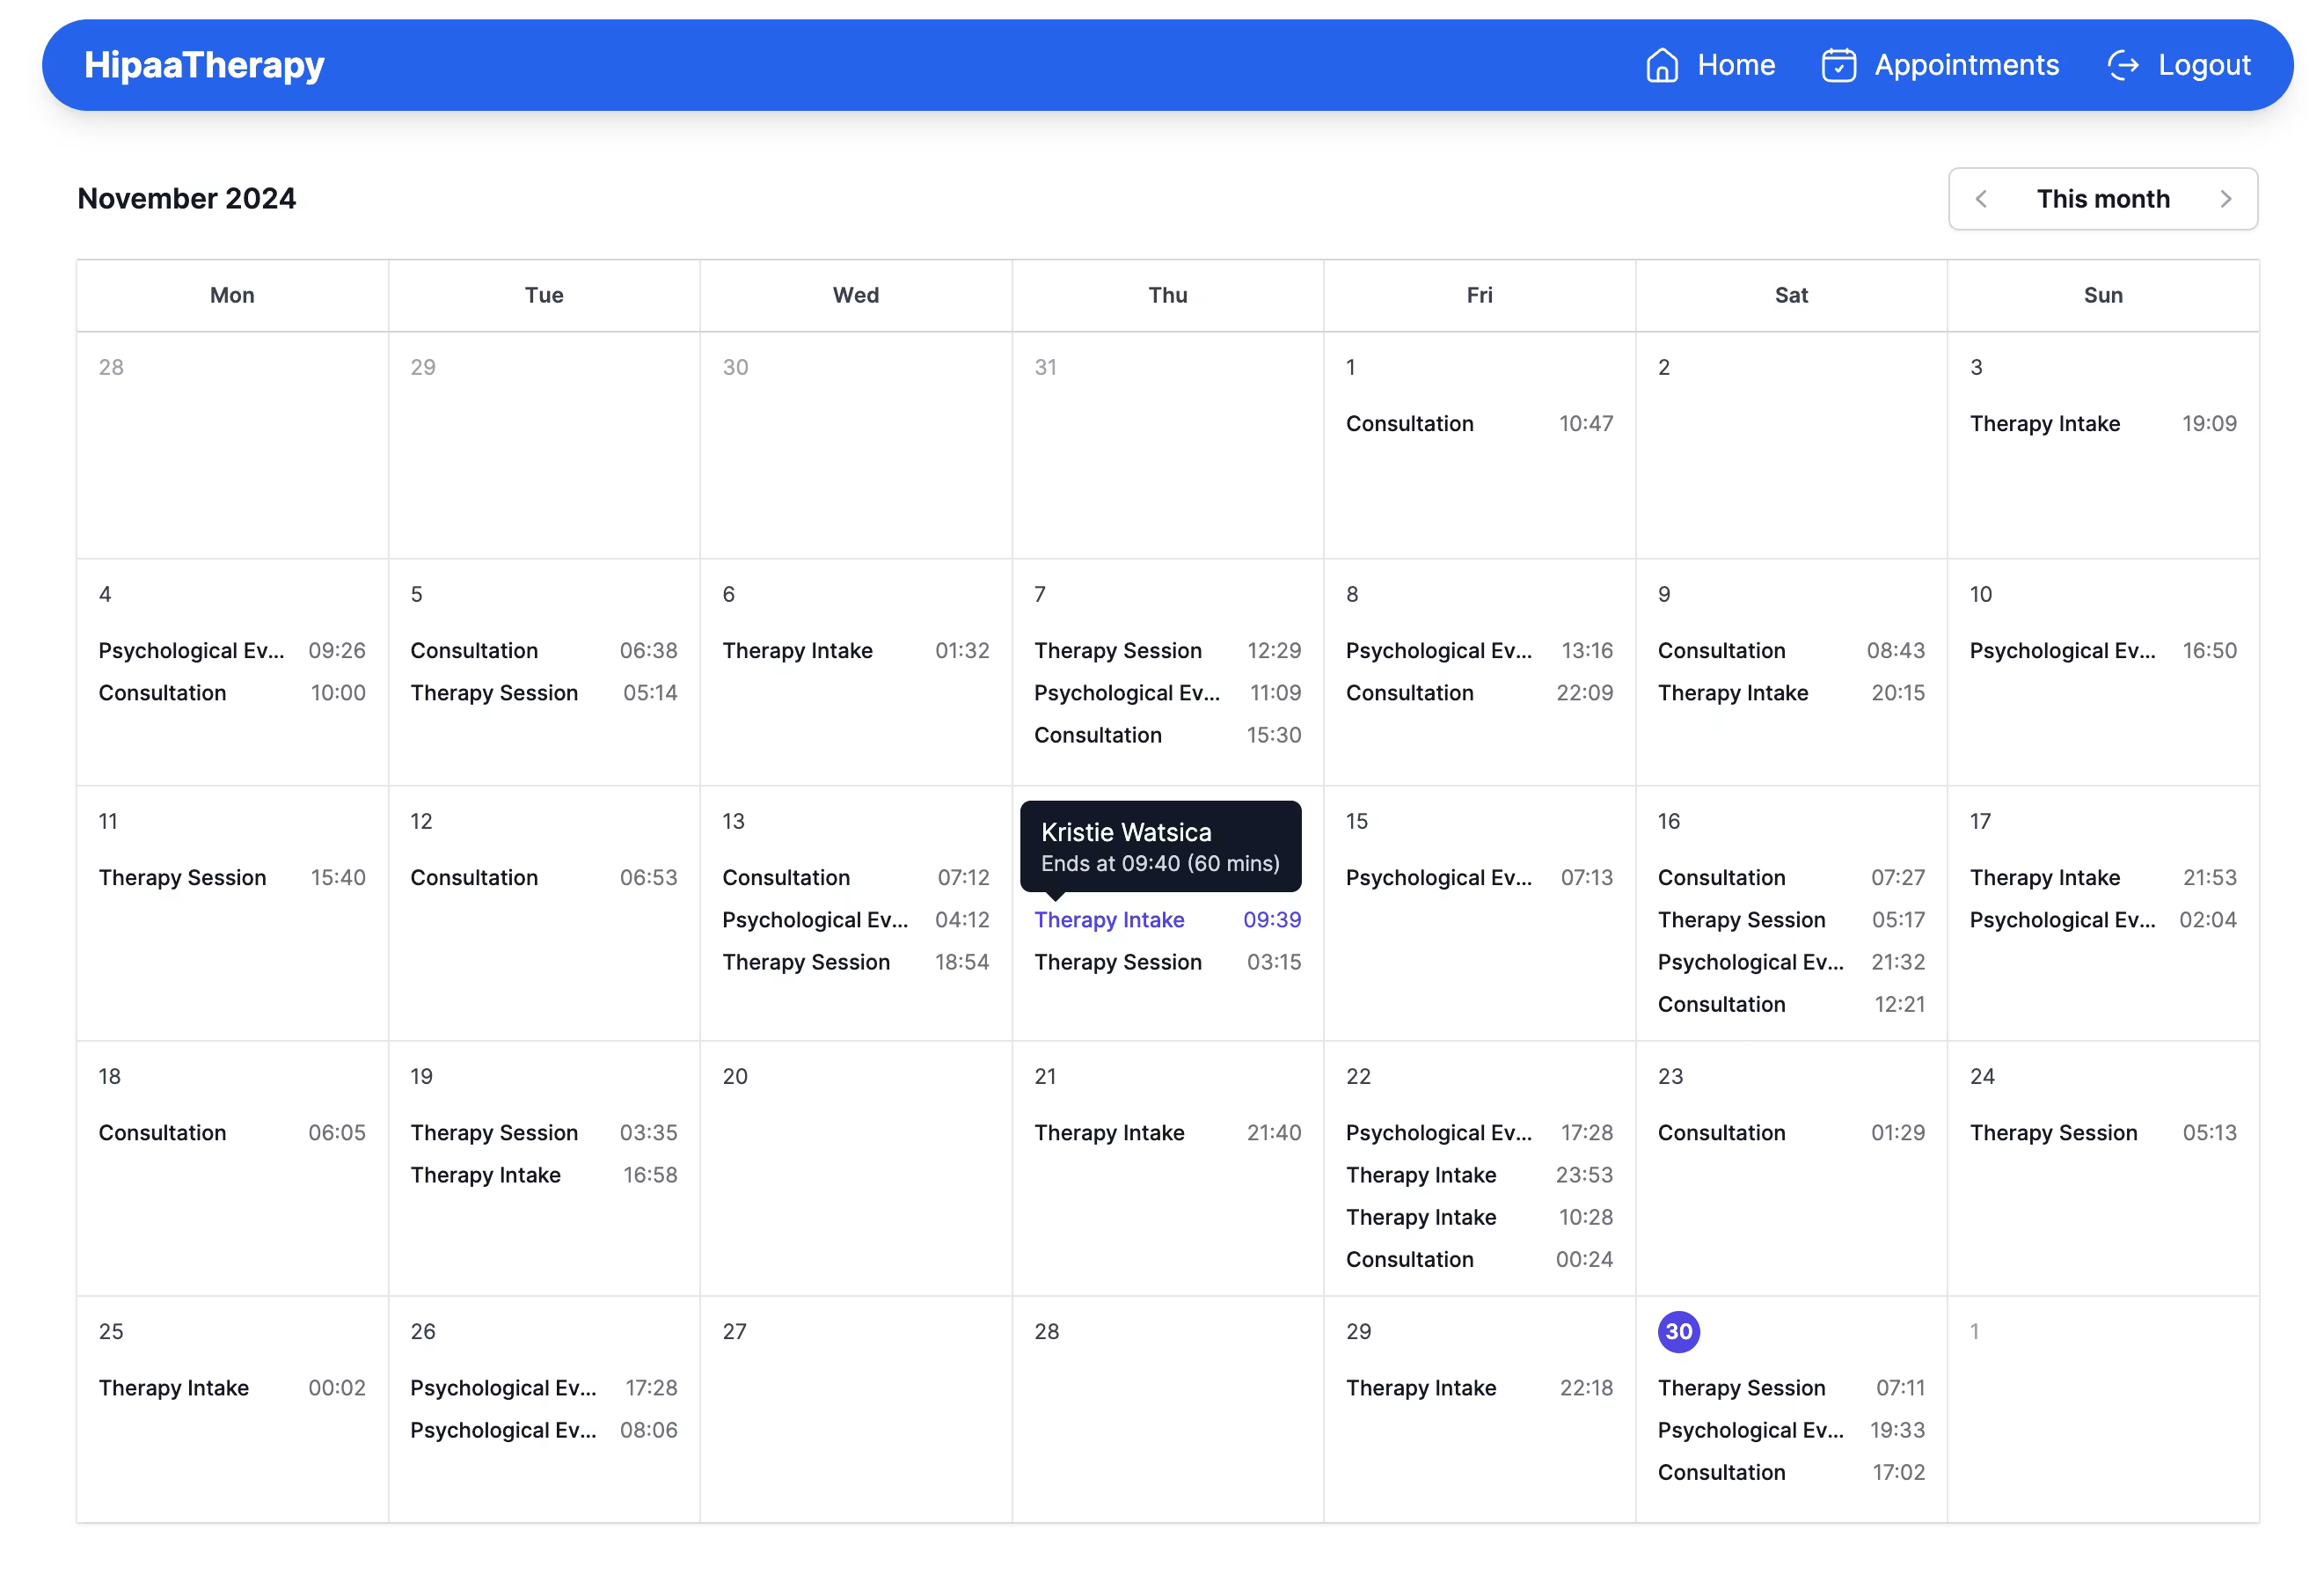Open the previous month using the left chevron
The width and height of the screenshot is (2324, 1589).
tap(1981, 198)
